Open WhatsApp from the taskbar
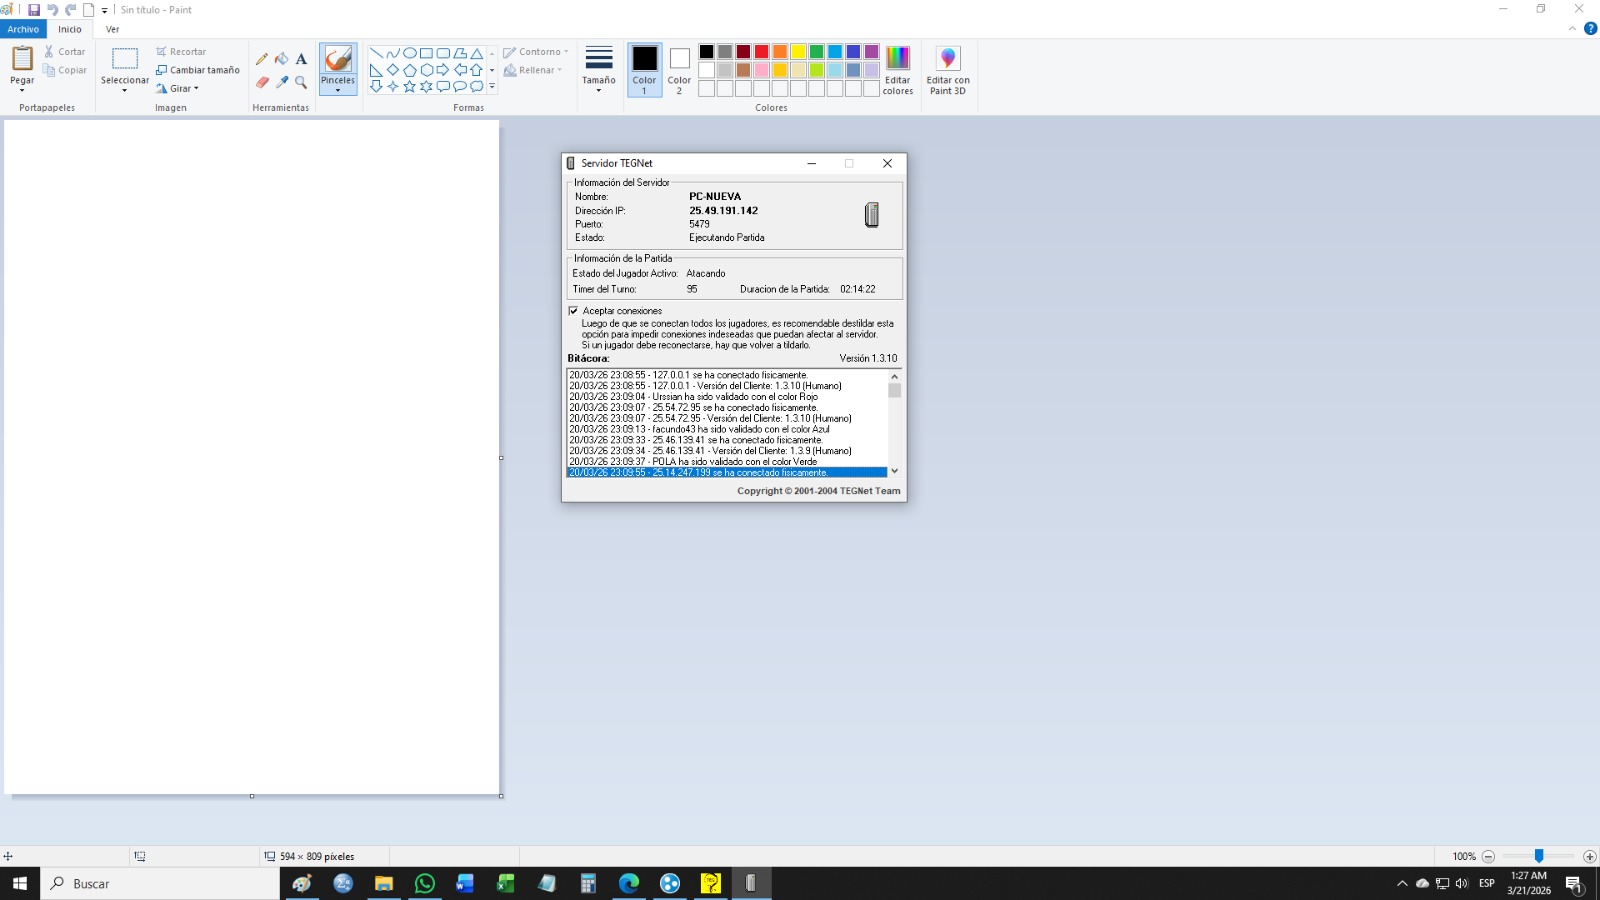The image size is (1600, 900). click(x=425, y=883)
